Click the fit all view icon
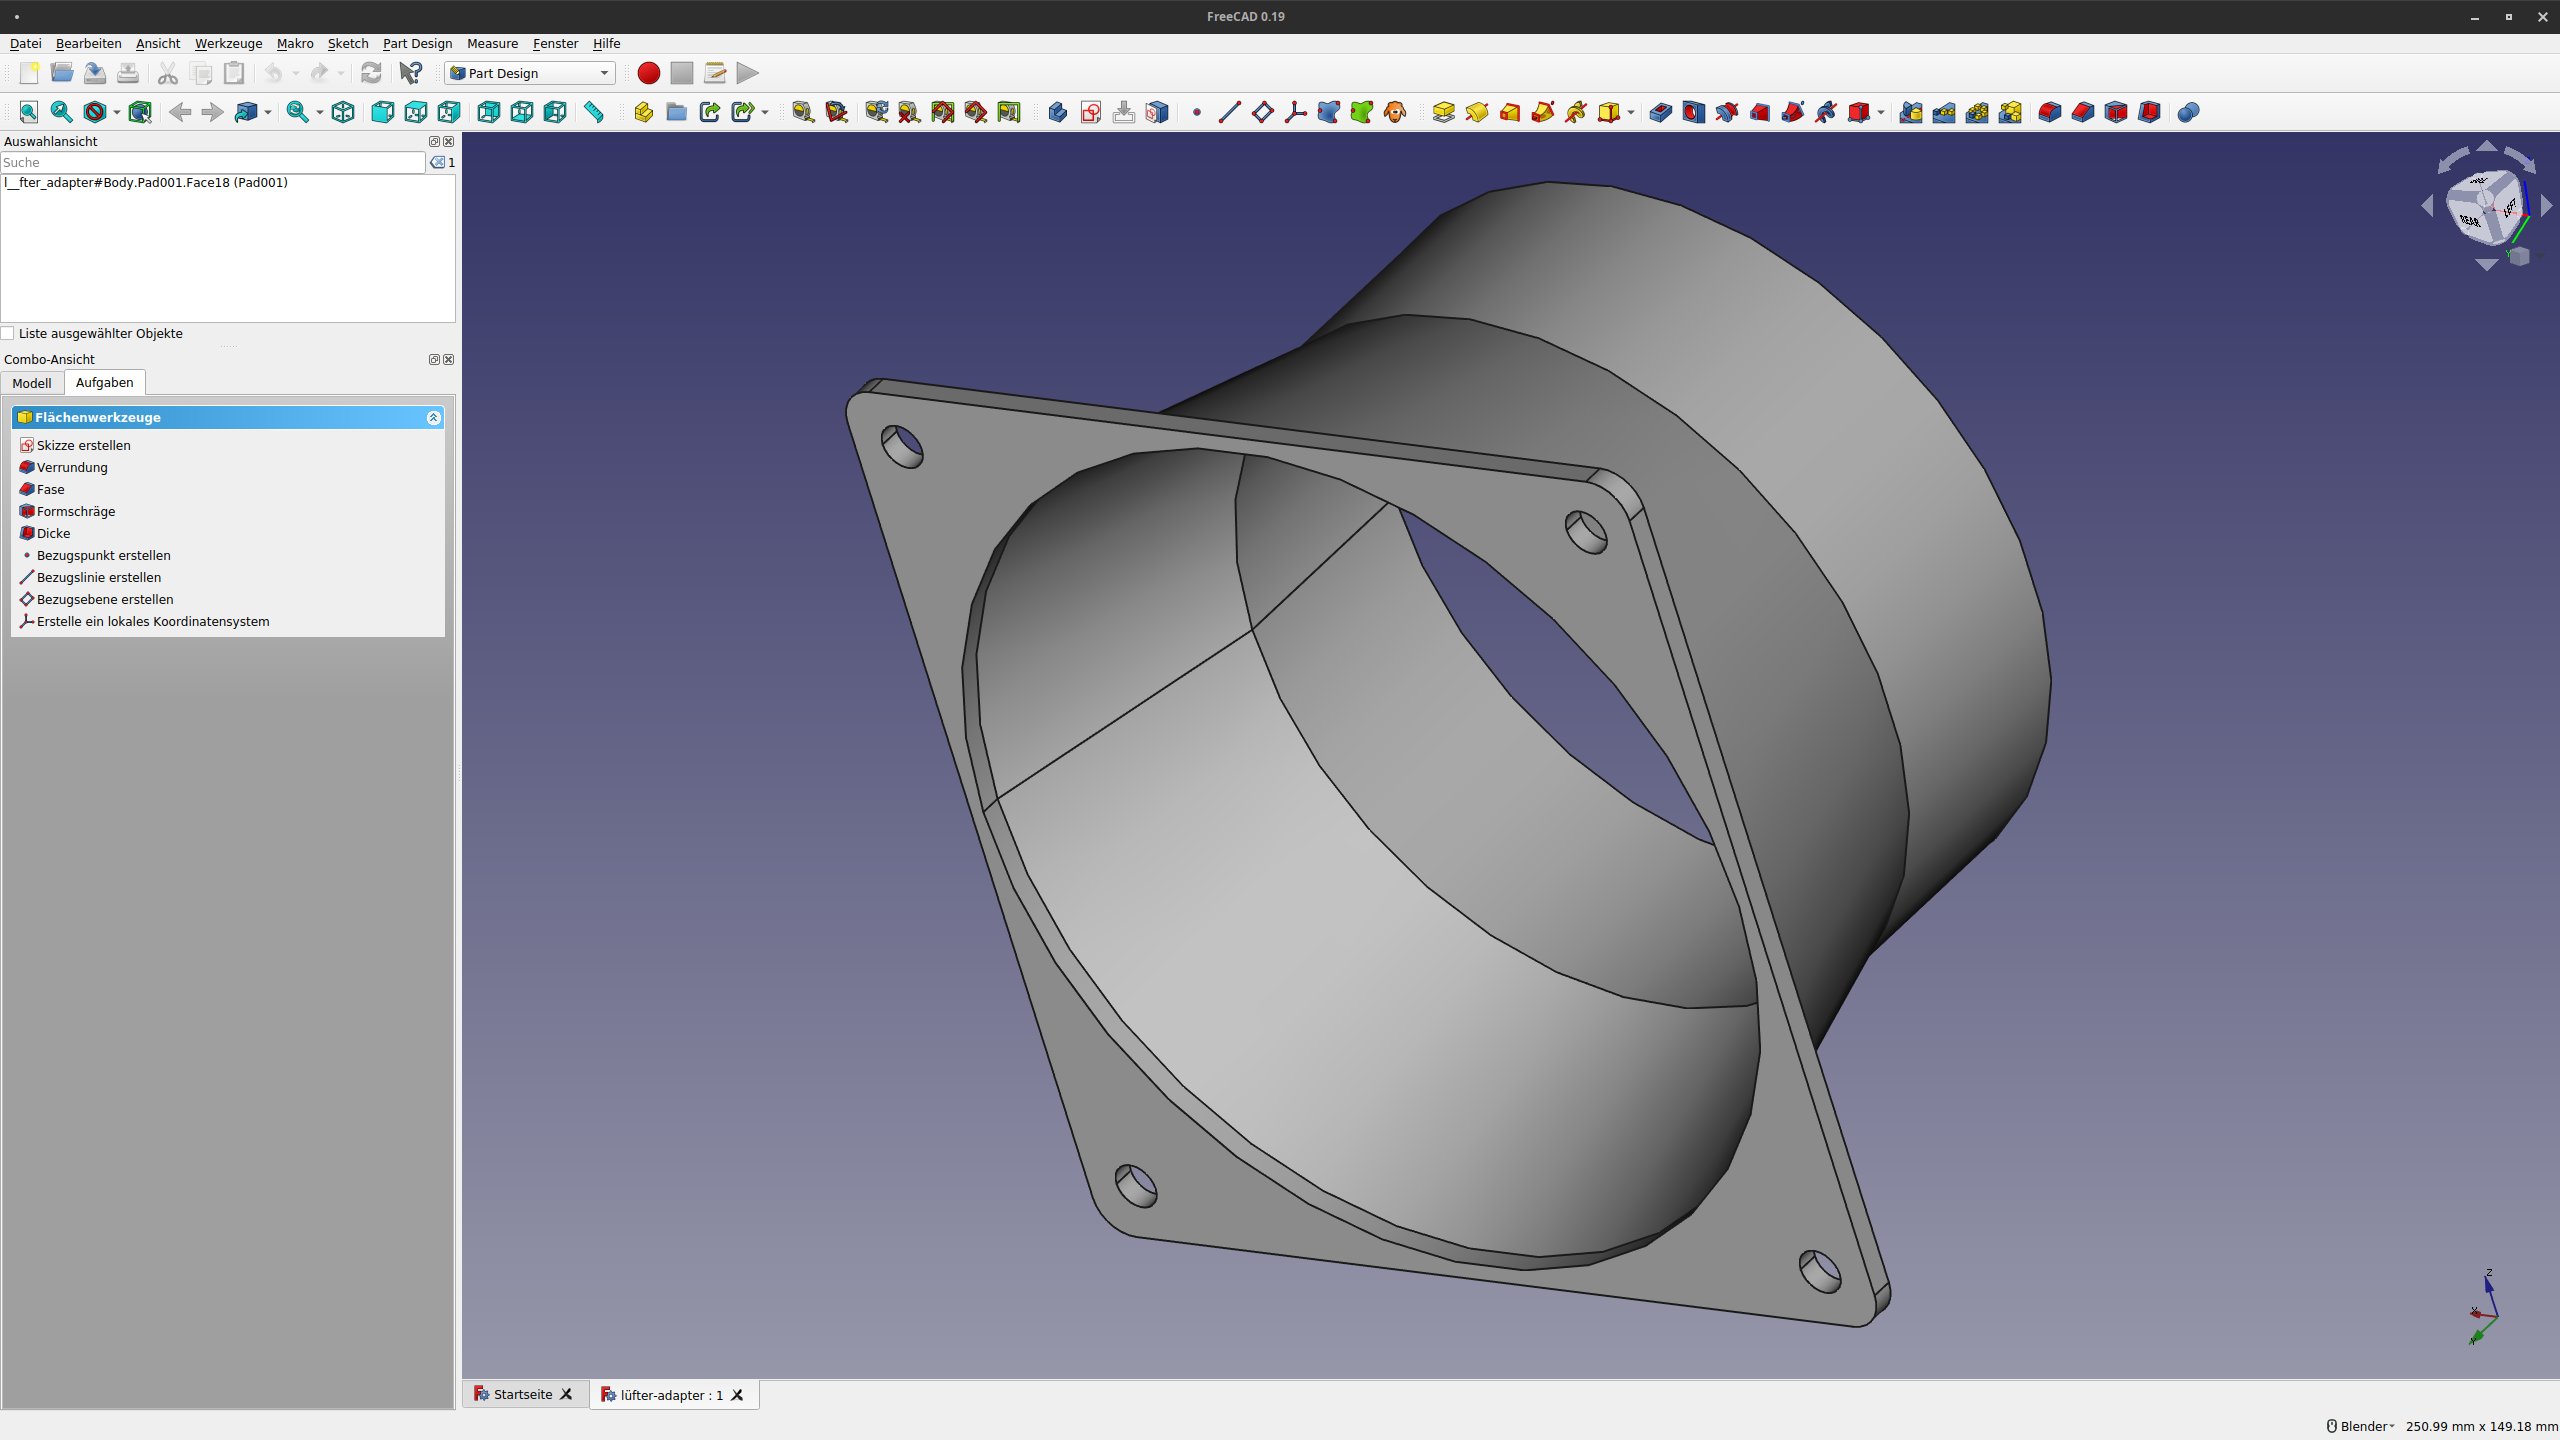The image size is (2560, 1440). pyautogui.click(x=28, y=112)
